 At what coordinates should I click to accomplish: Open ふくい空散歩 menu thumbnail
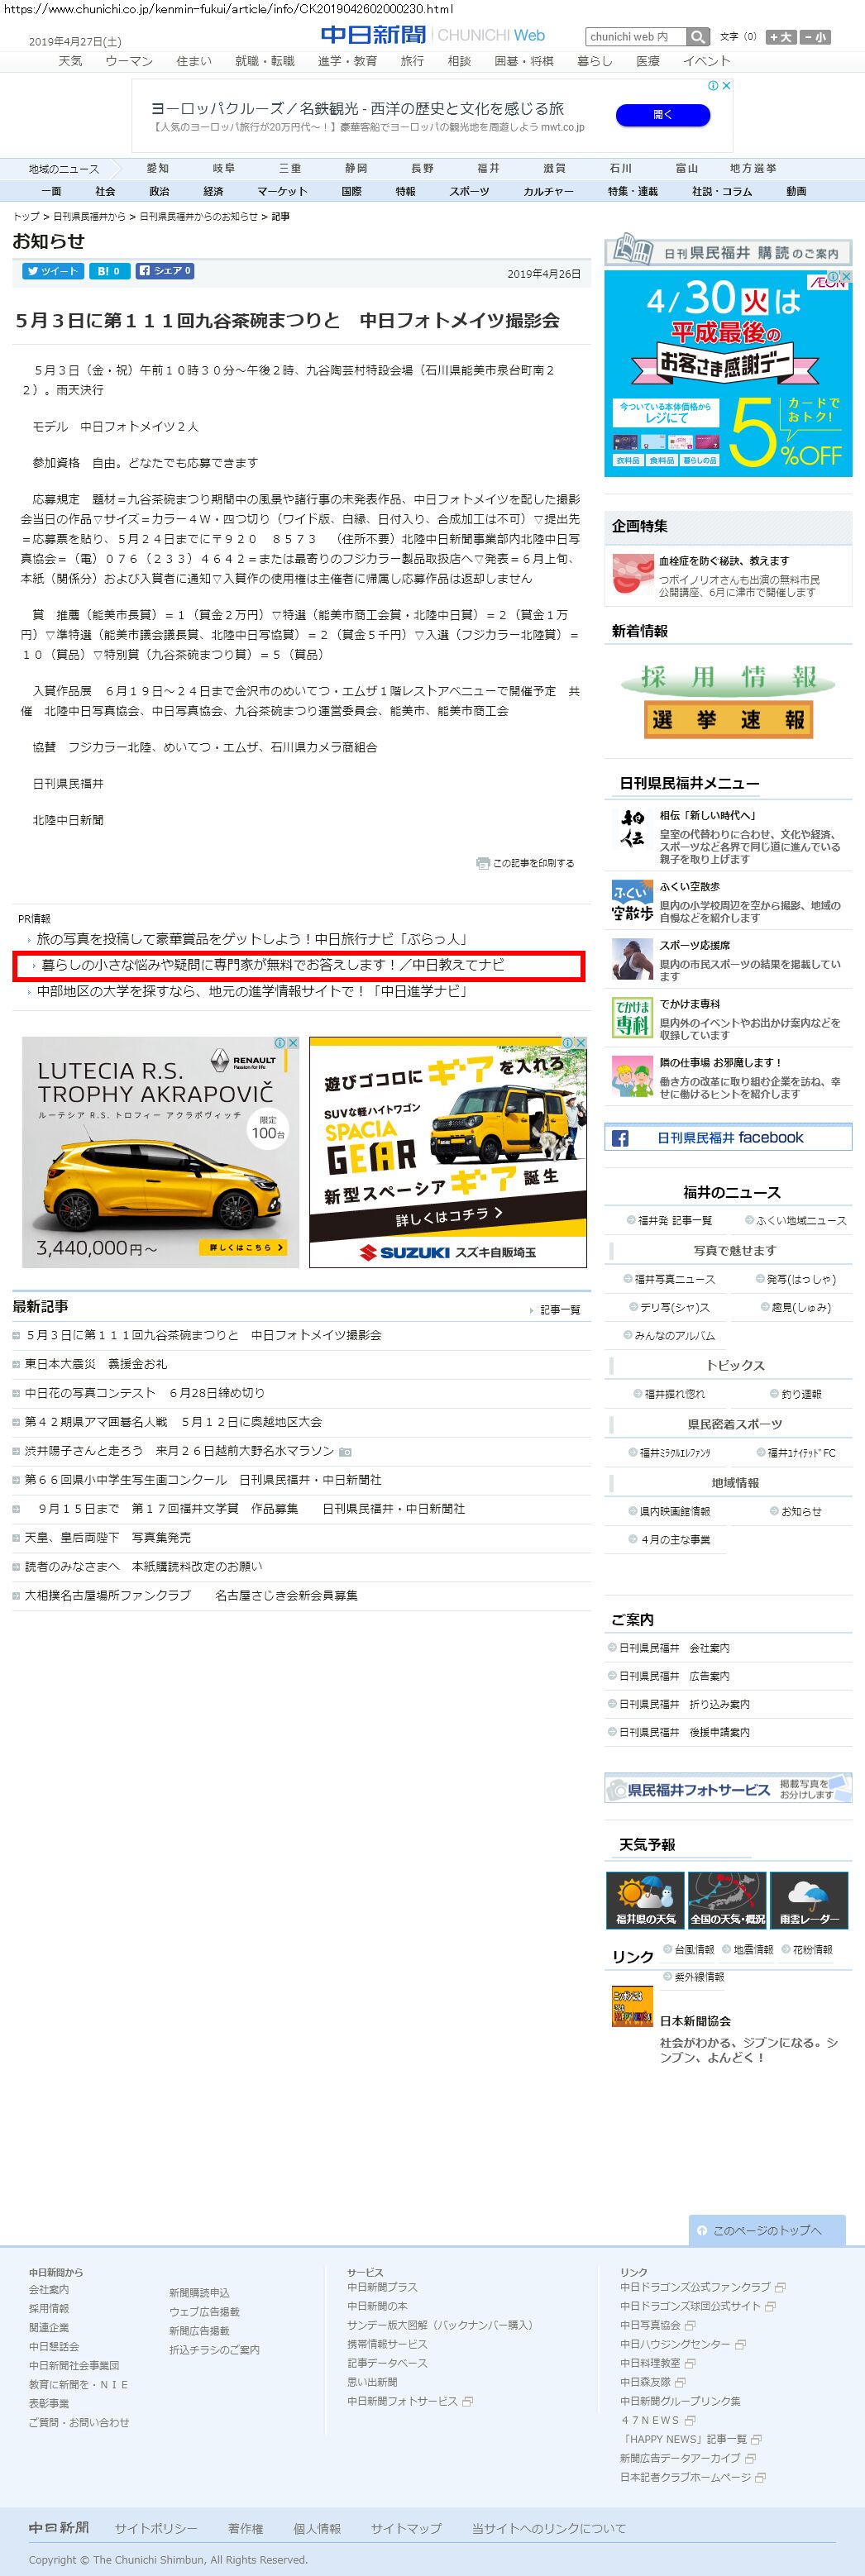pos(632,900)
